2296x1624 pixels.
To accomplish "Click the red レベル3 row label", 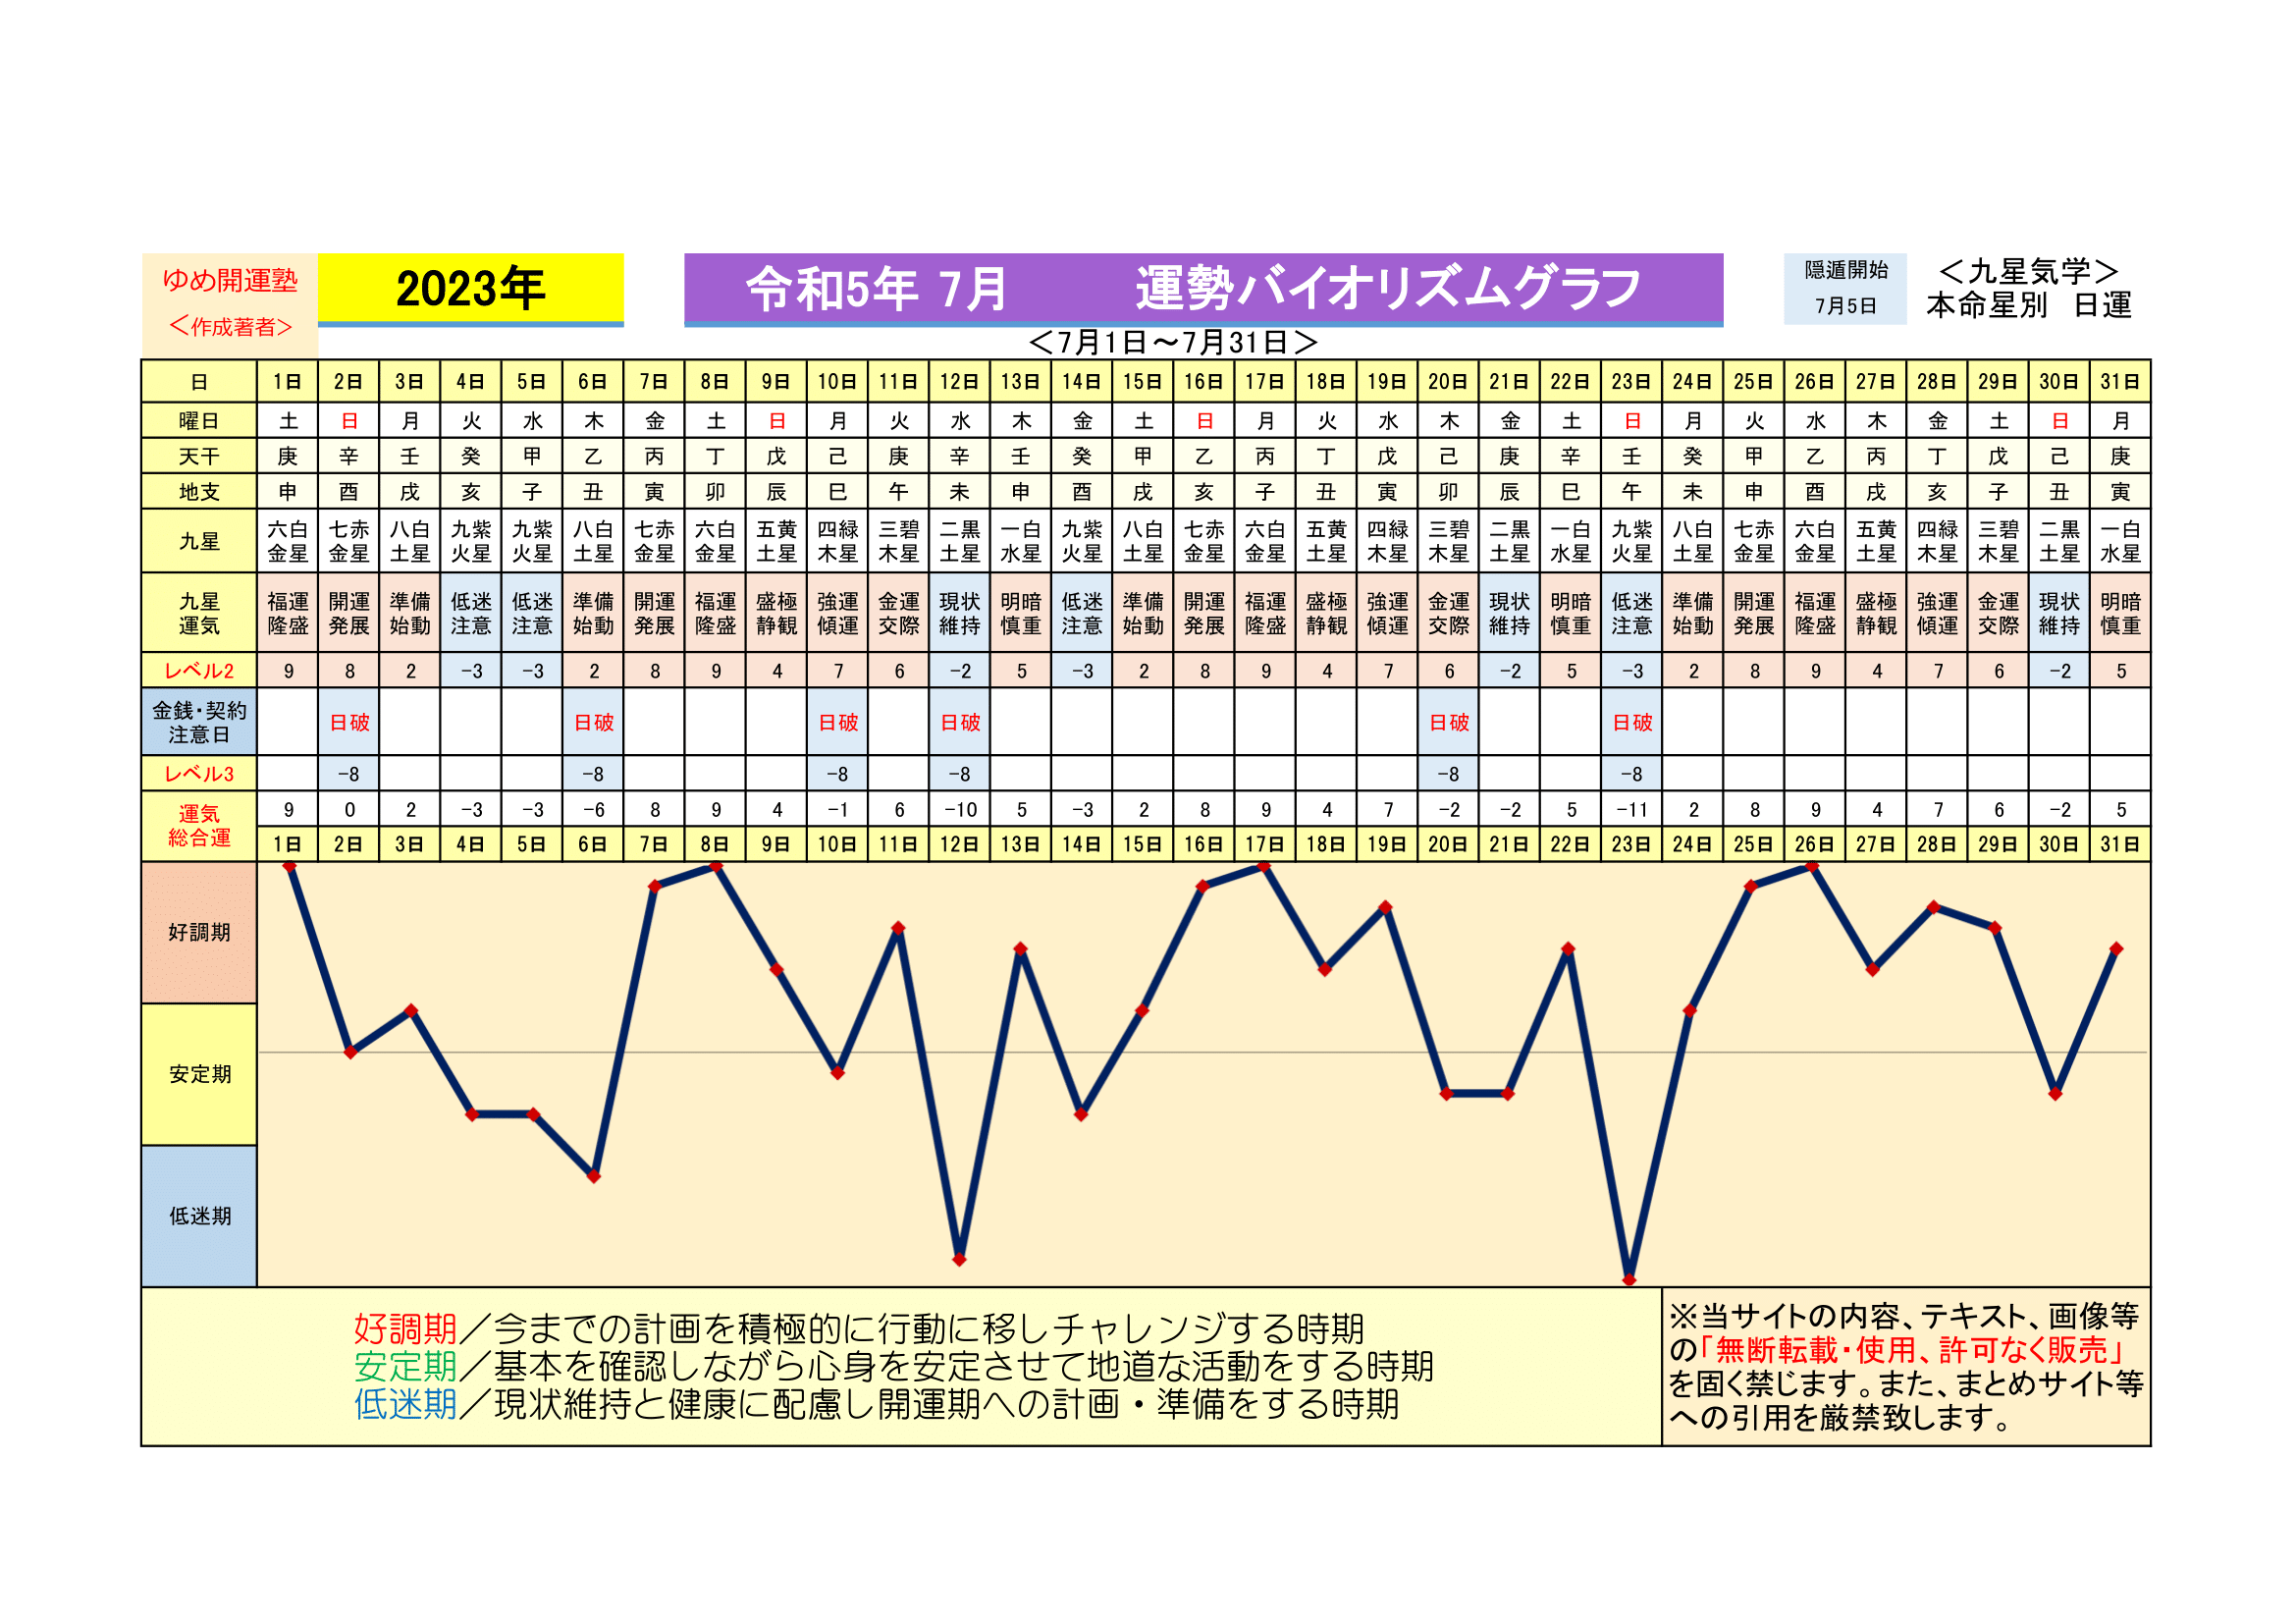I will click(x=199, y=774).
